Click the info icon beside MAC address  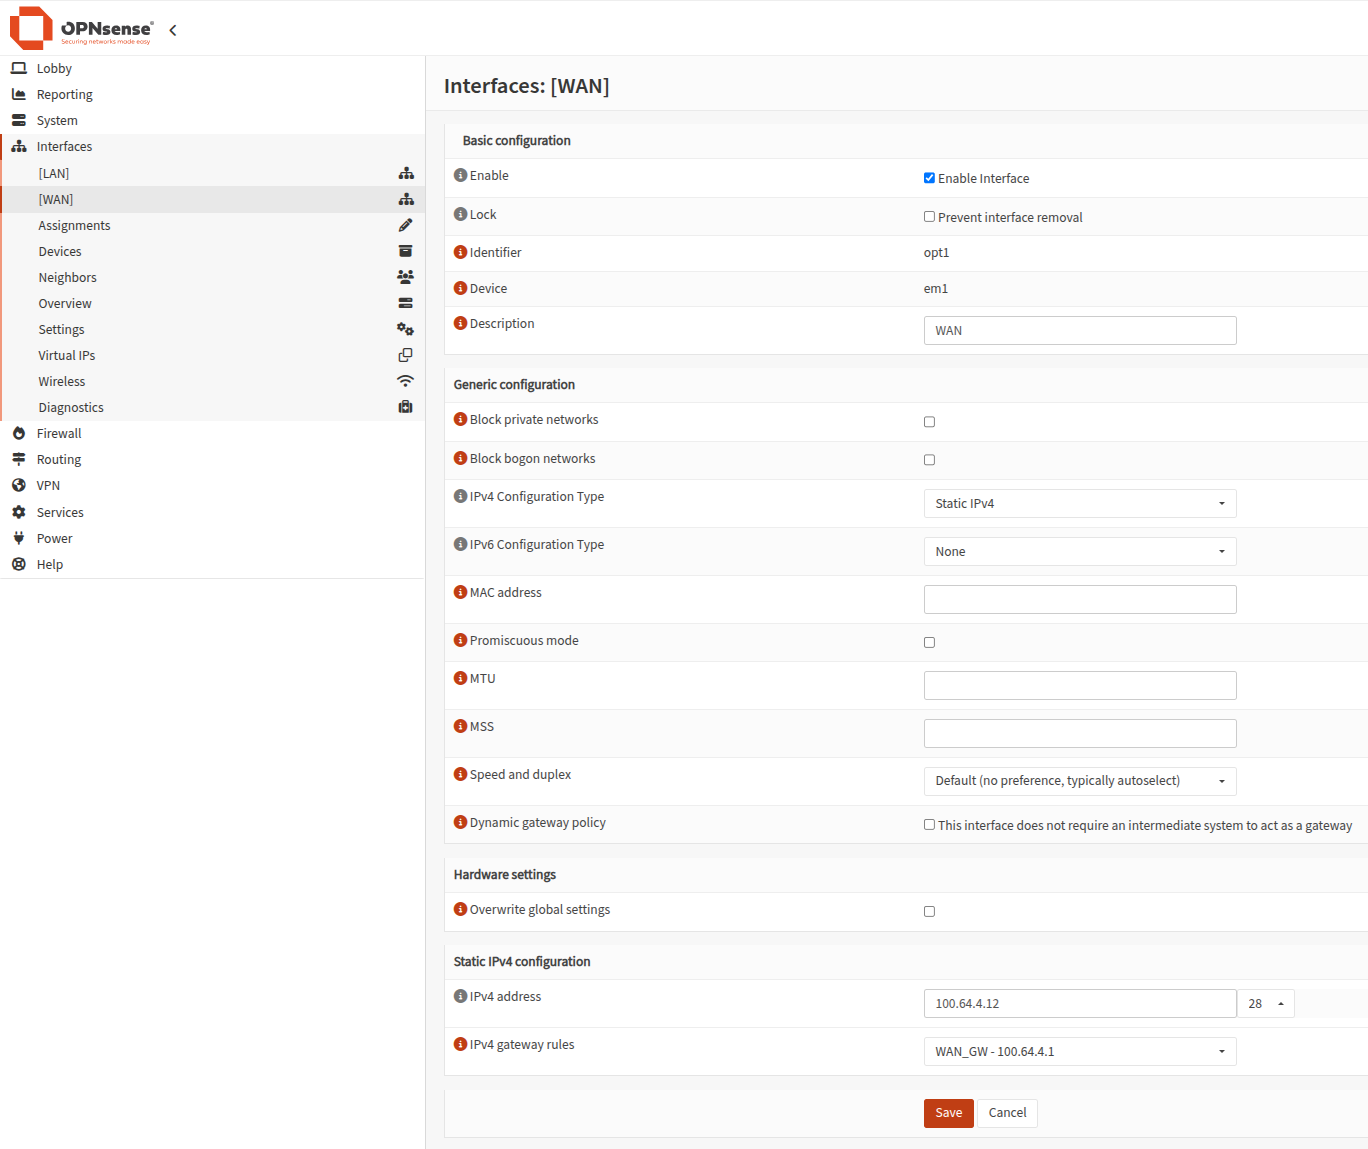[x=460, y=592]
